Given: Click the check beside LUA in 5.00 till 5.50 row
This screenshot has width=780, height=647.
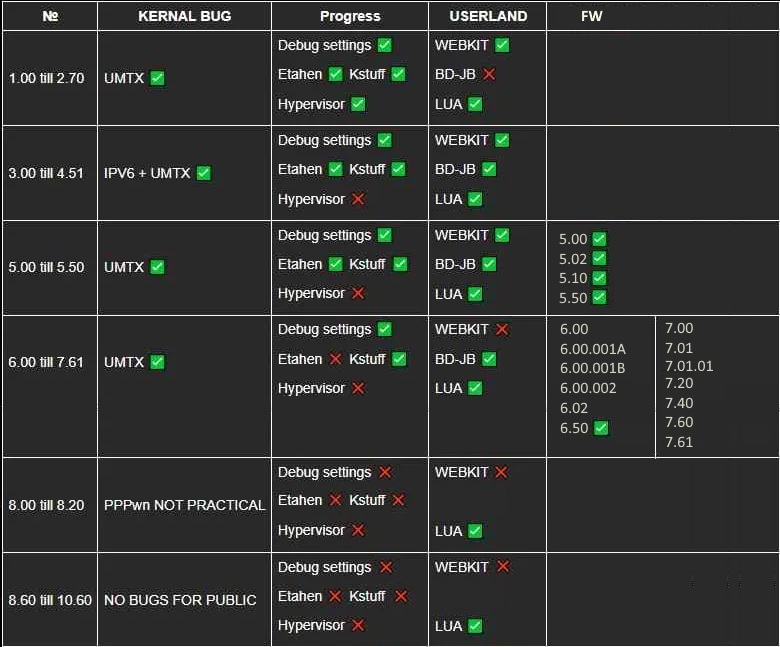Looking at the screenshot, I should pos(475,294).
